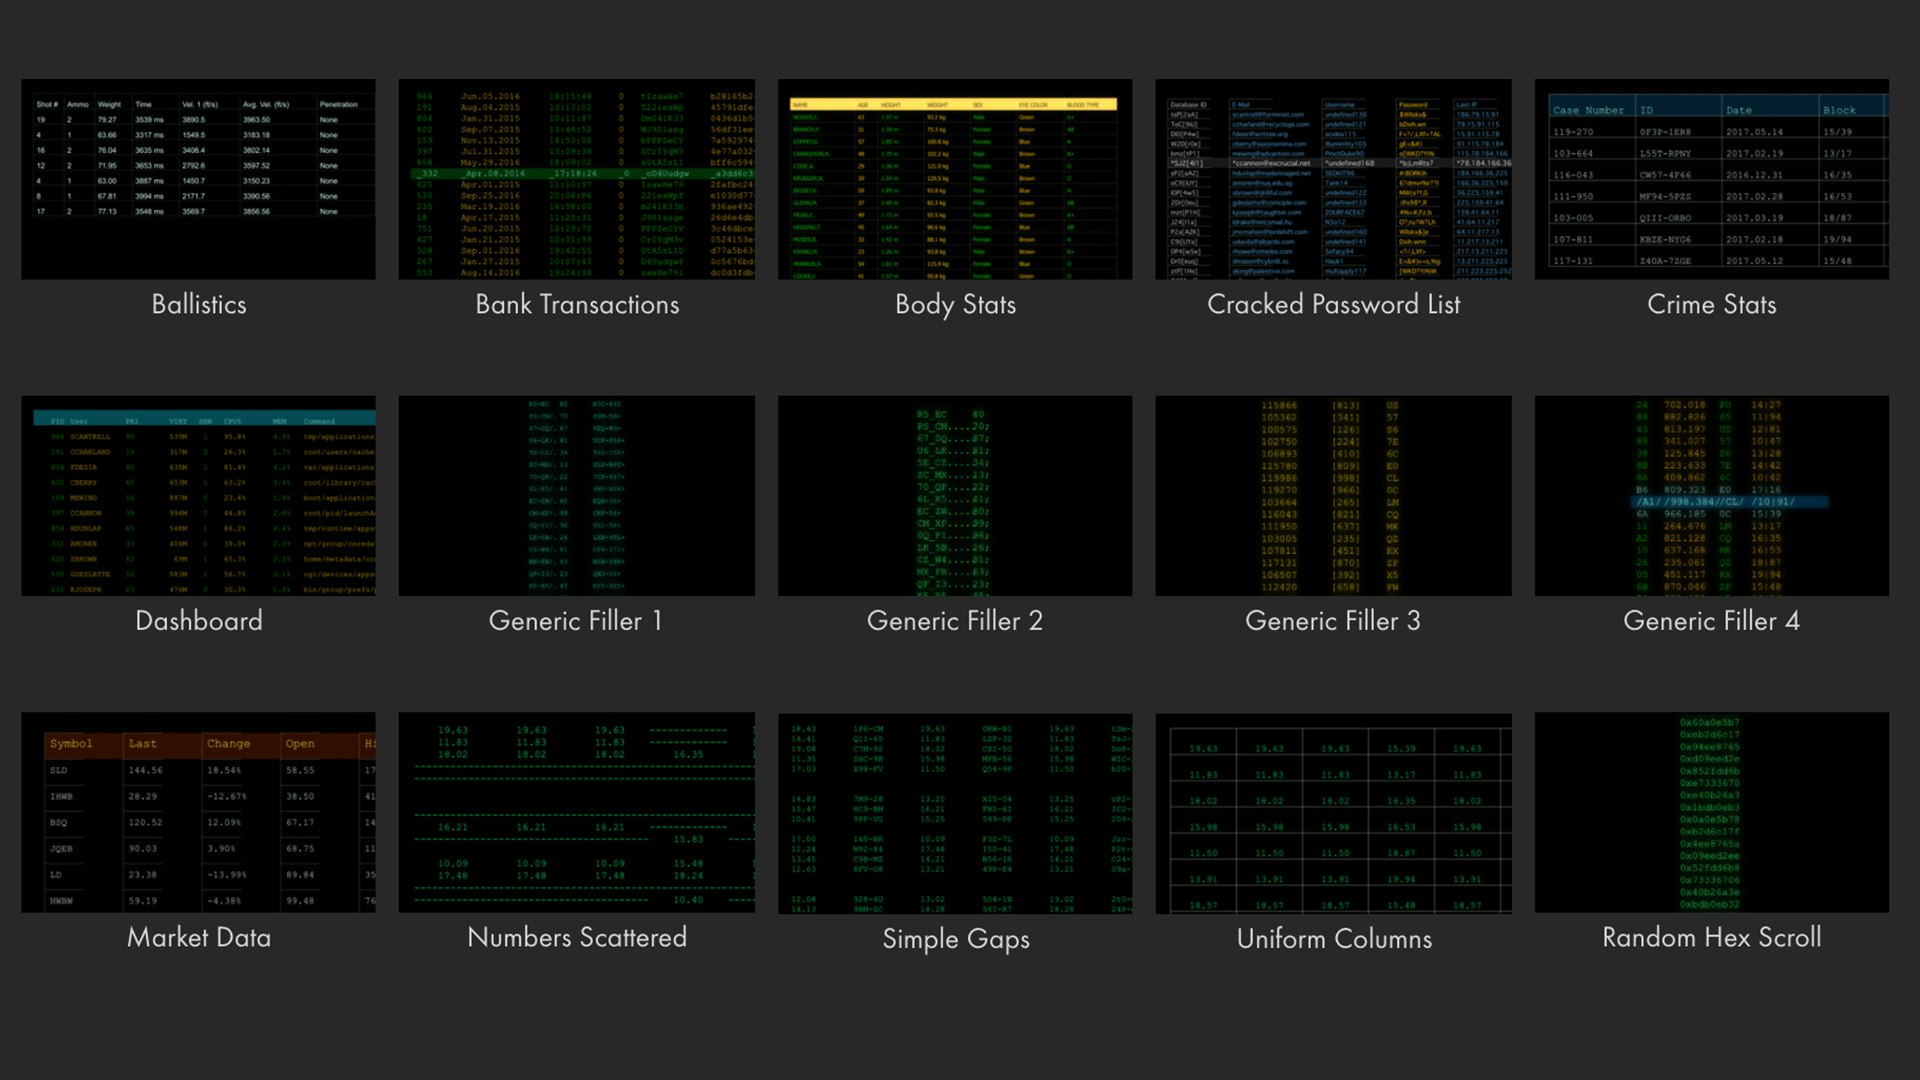This screenshot has width=1920, height=1080.
Task: Click the "Ballistics" text label
Action: (x=198, y=304)
